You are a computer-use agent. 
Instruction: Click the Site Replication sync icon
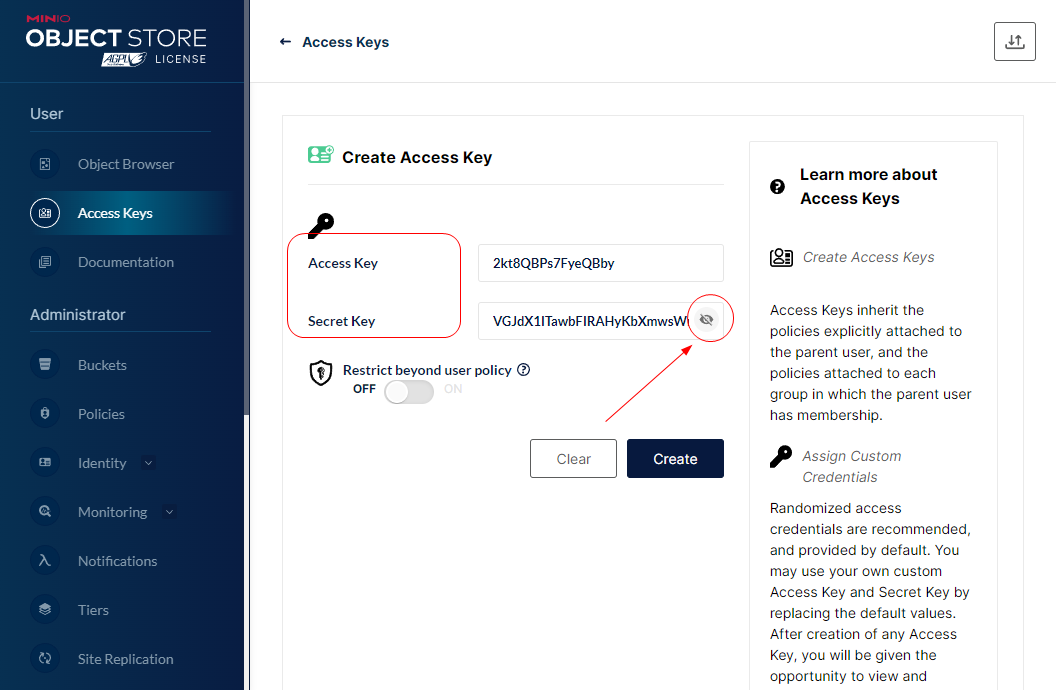(45, 659)
